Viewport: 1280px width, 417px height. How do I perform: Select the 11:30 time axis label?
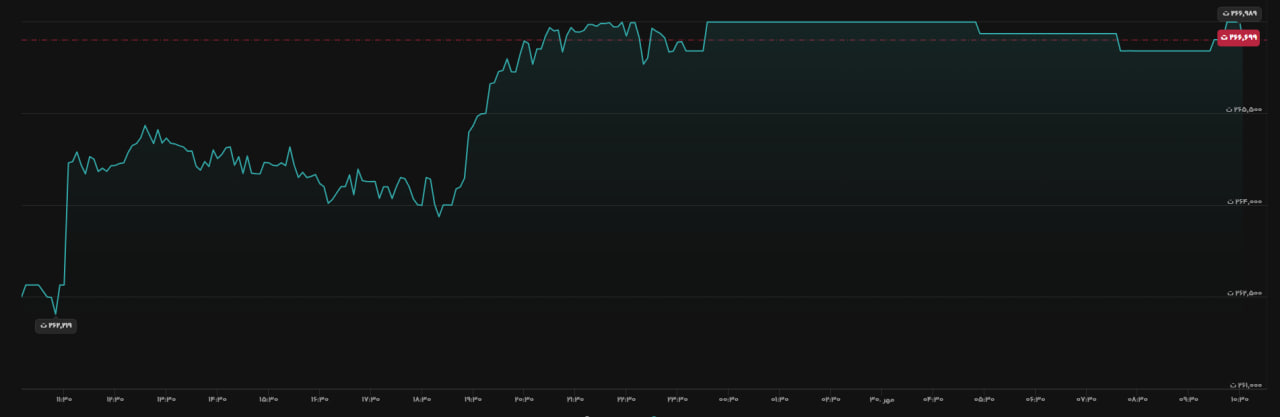pyautogui.click(x=62, y=399)
